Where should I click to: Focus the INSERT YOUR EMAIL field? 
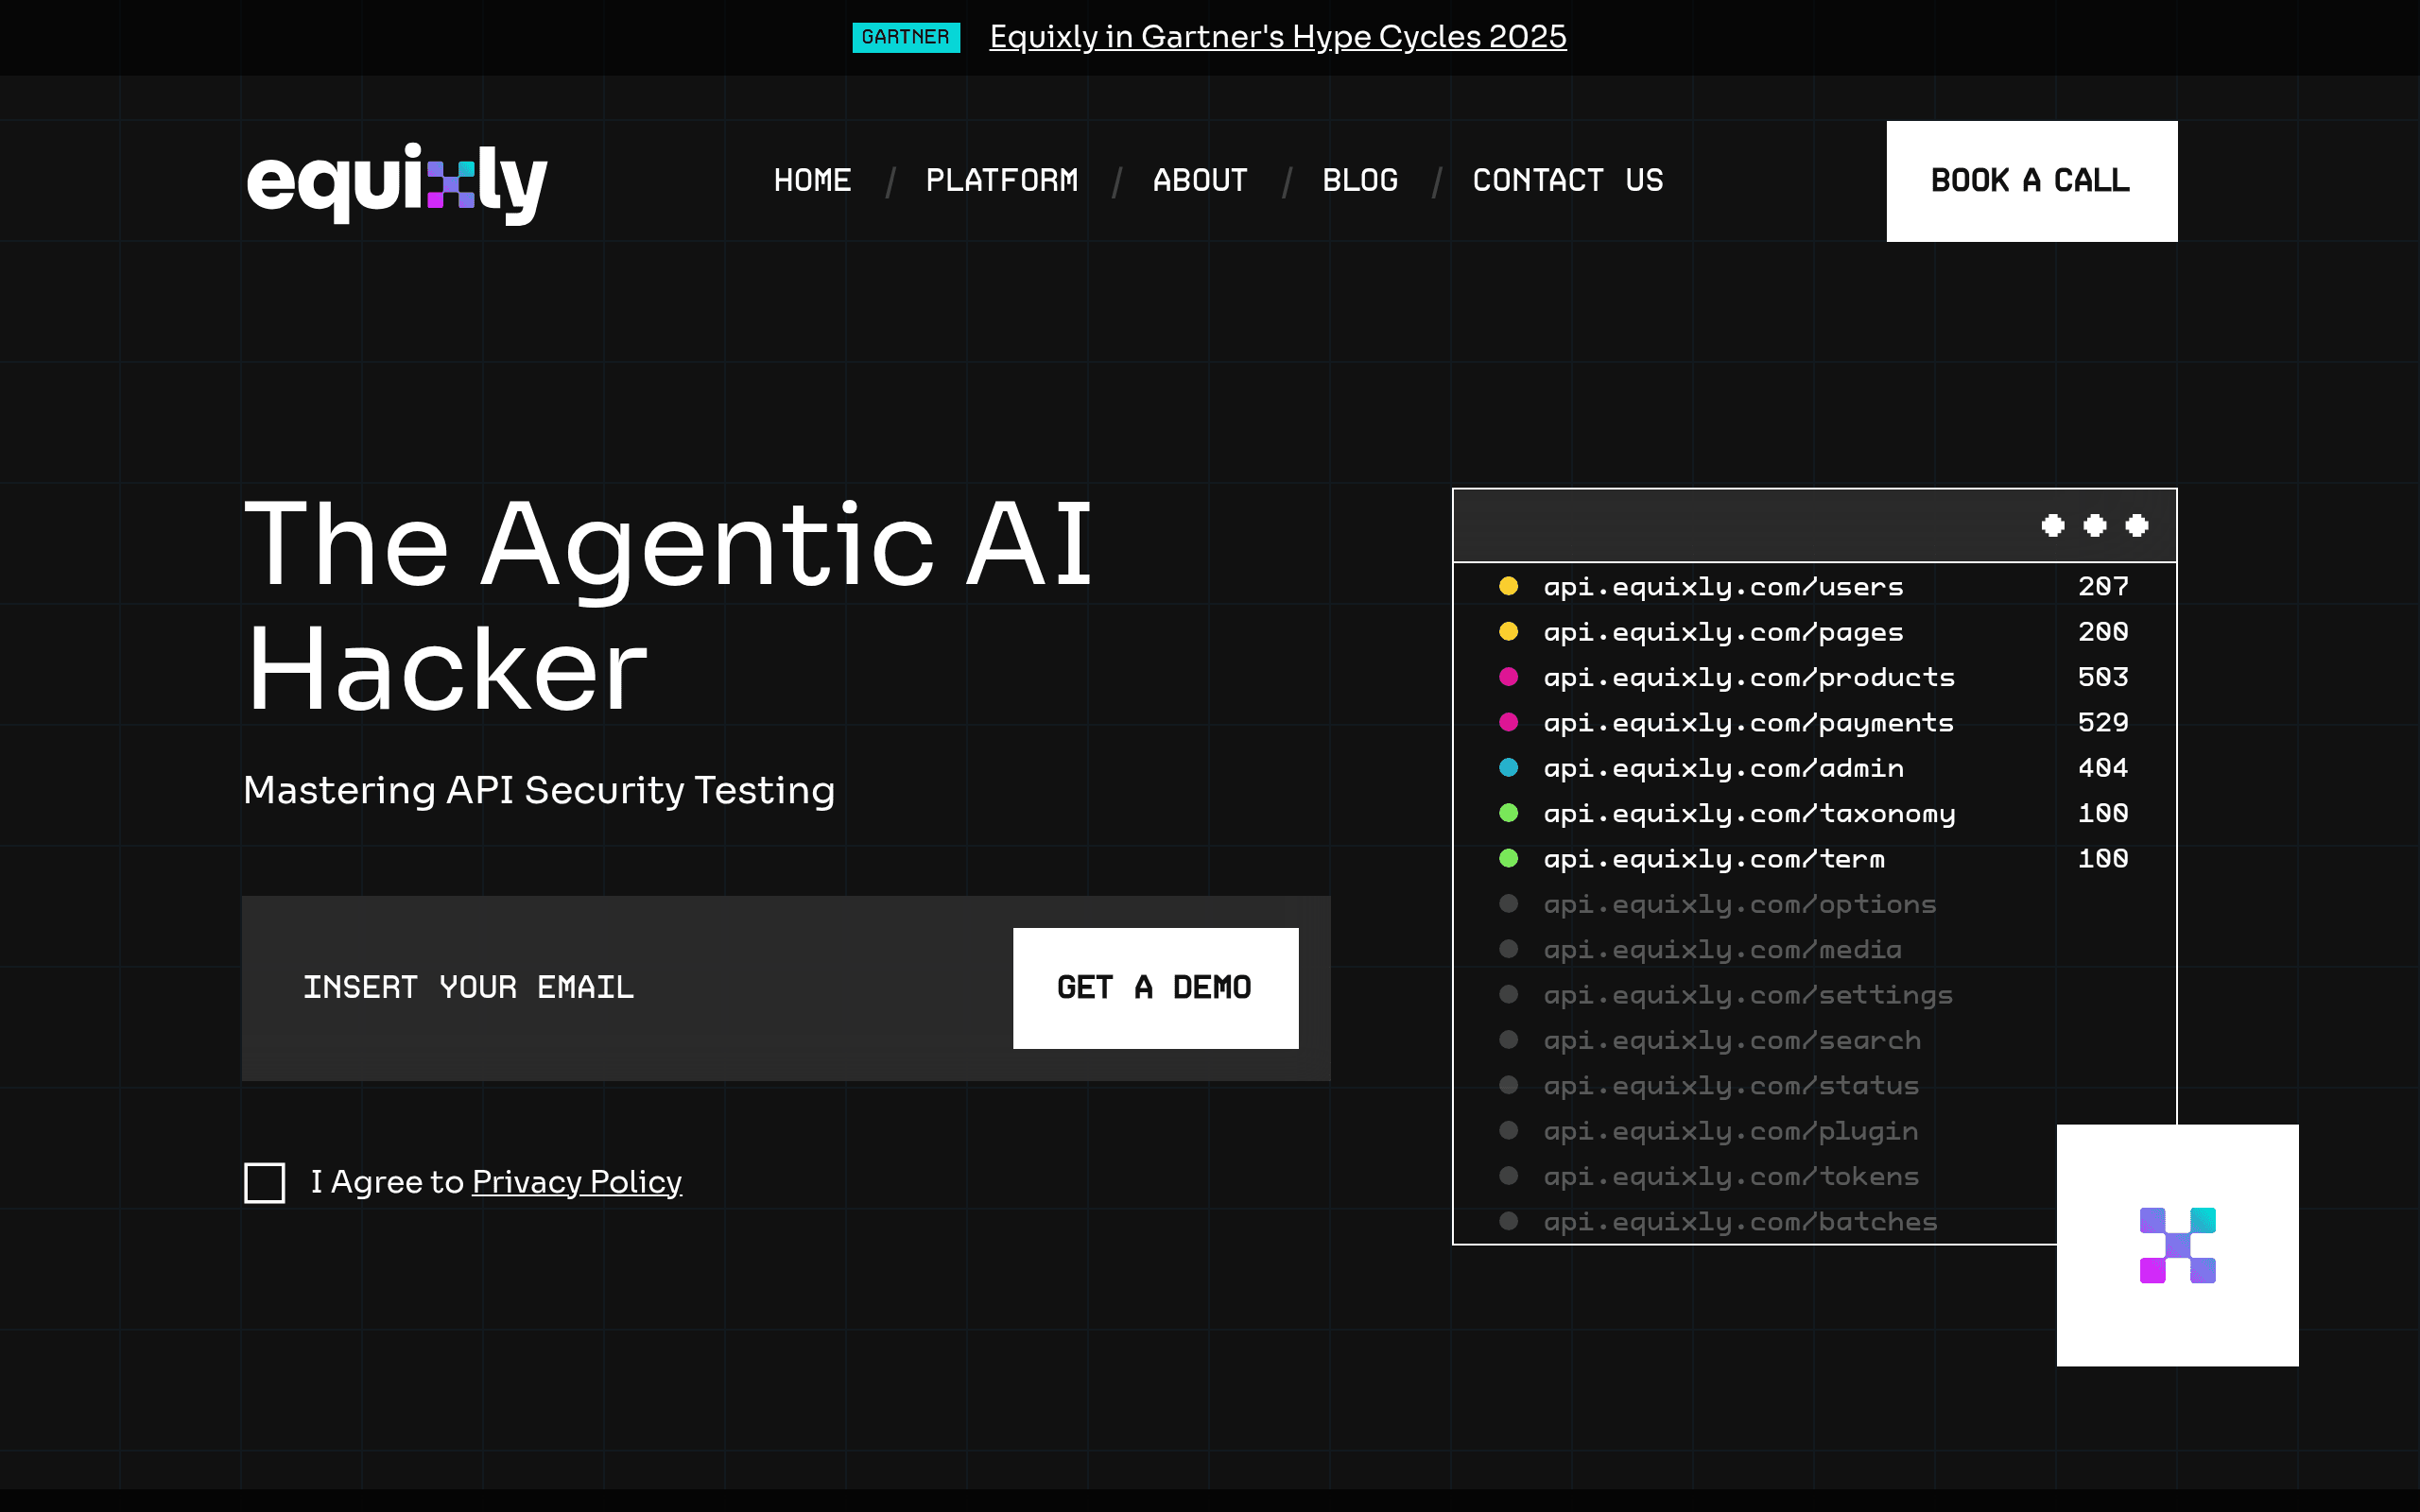tap(627, 988)
